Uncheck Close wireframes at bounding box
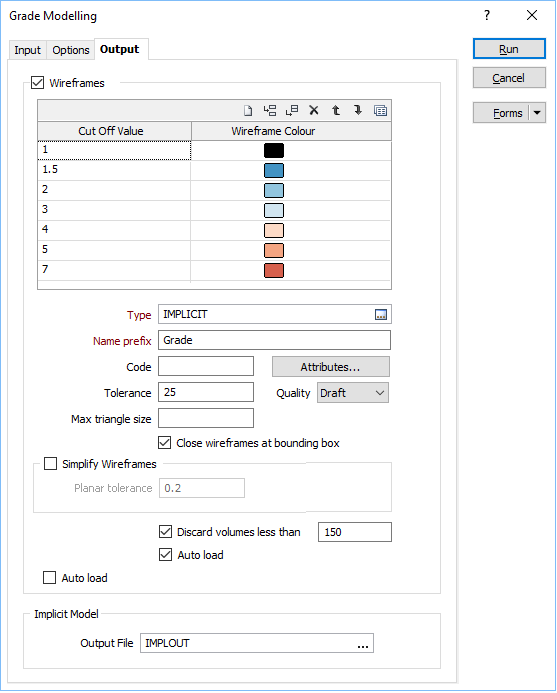Screen dimensions: 557x693 tap(165, 443)
